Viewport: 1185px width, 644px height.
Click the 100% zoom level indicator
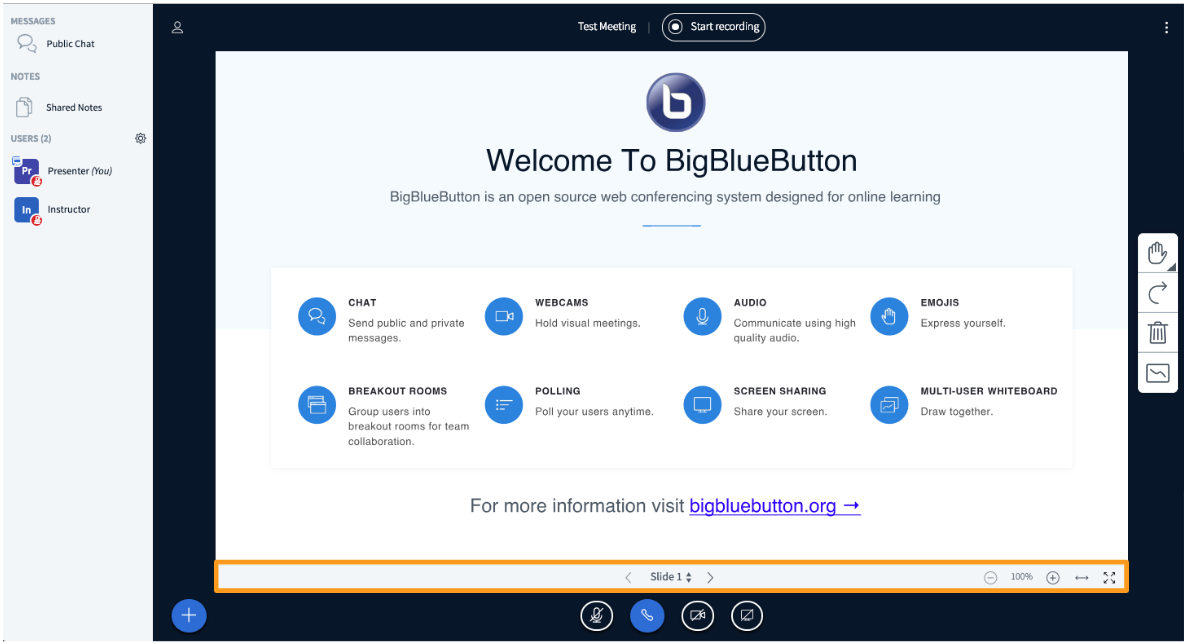[1022, 577]
